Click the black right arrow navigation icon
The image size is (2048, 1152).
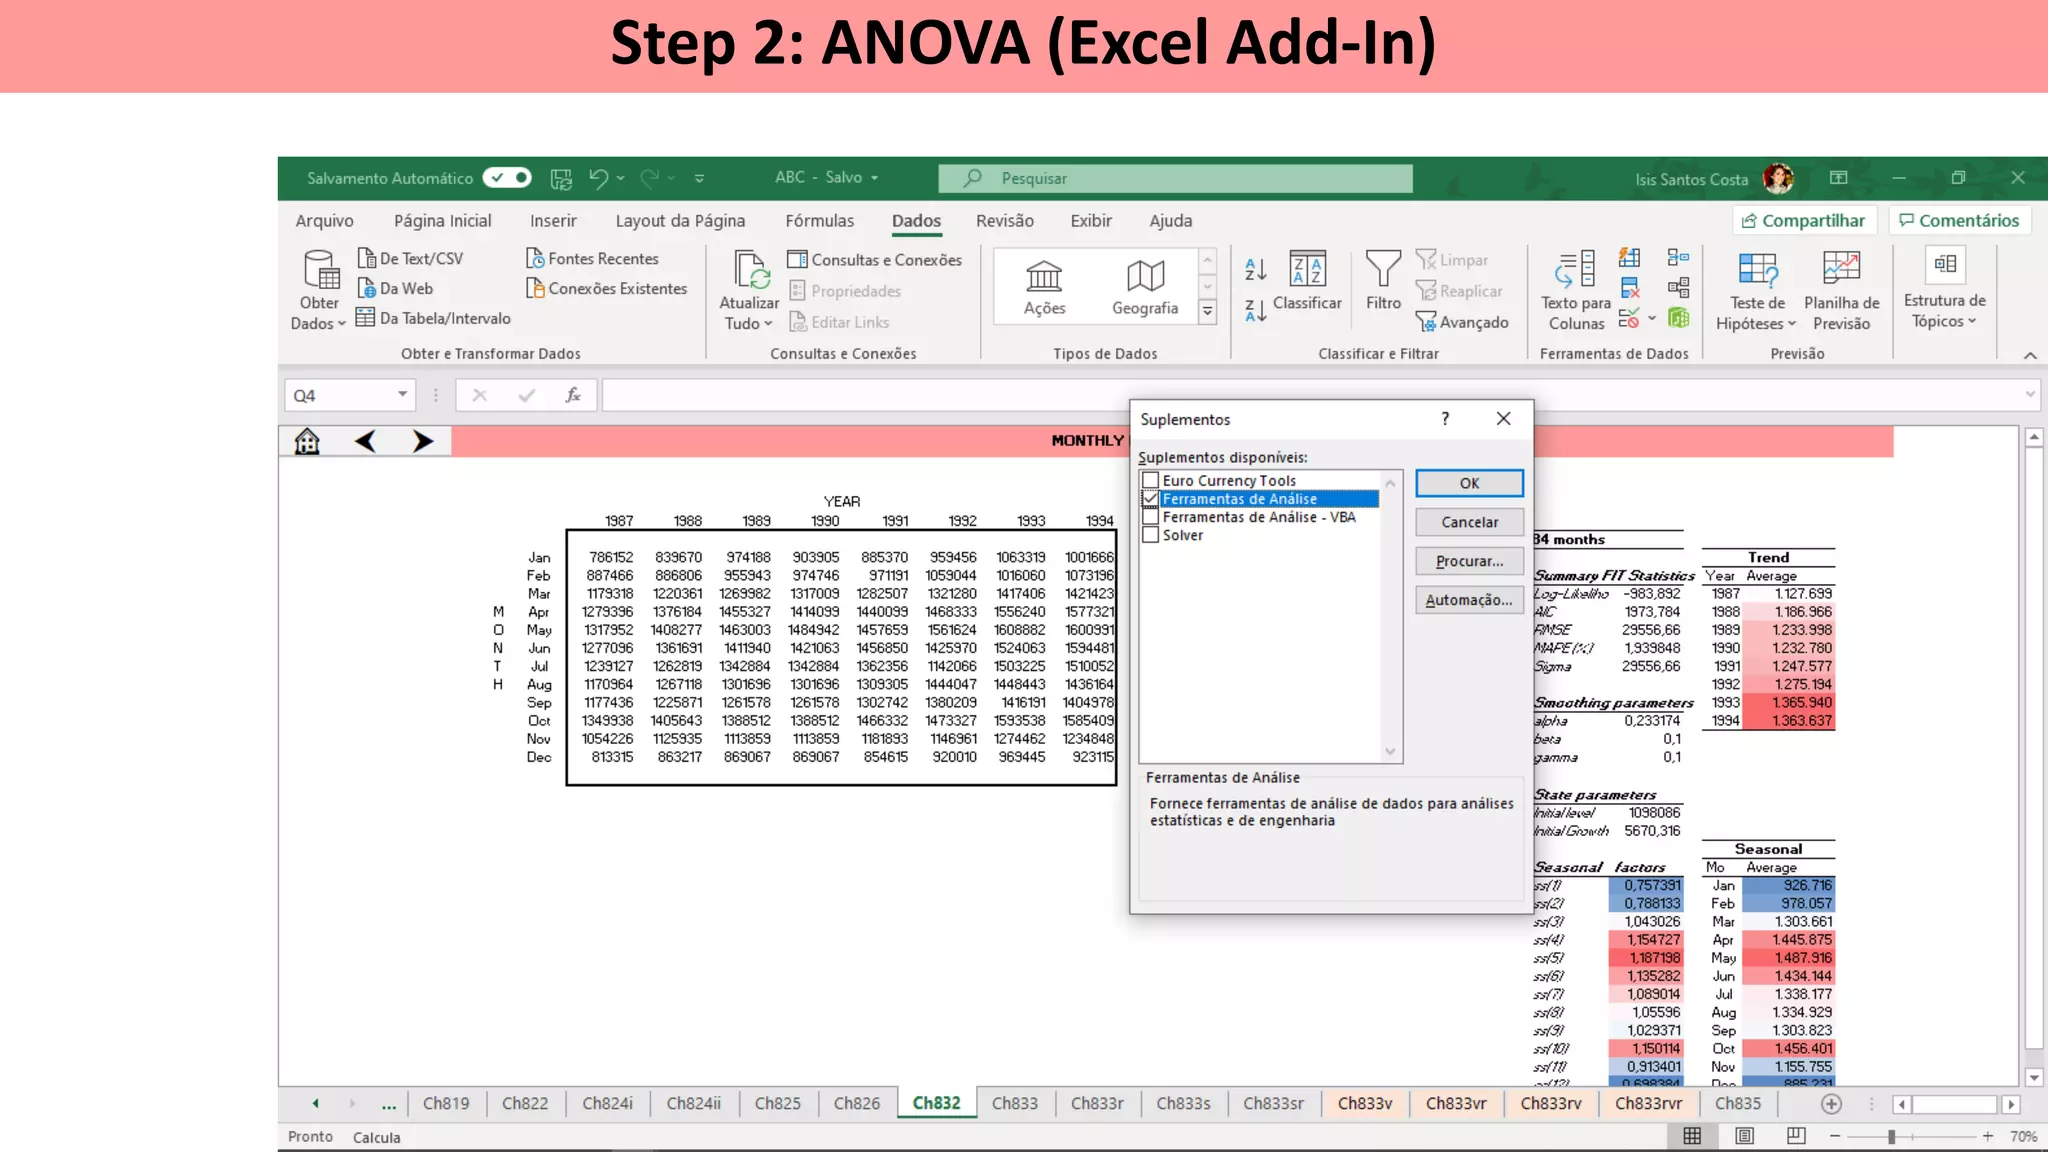click(x=423, y=441)
